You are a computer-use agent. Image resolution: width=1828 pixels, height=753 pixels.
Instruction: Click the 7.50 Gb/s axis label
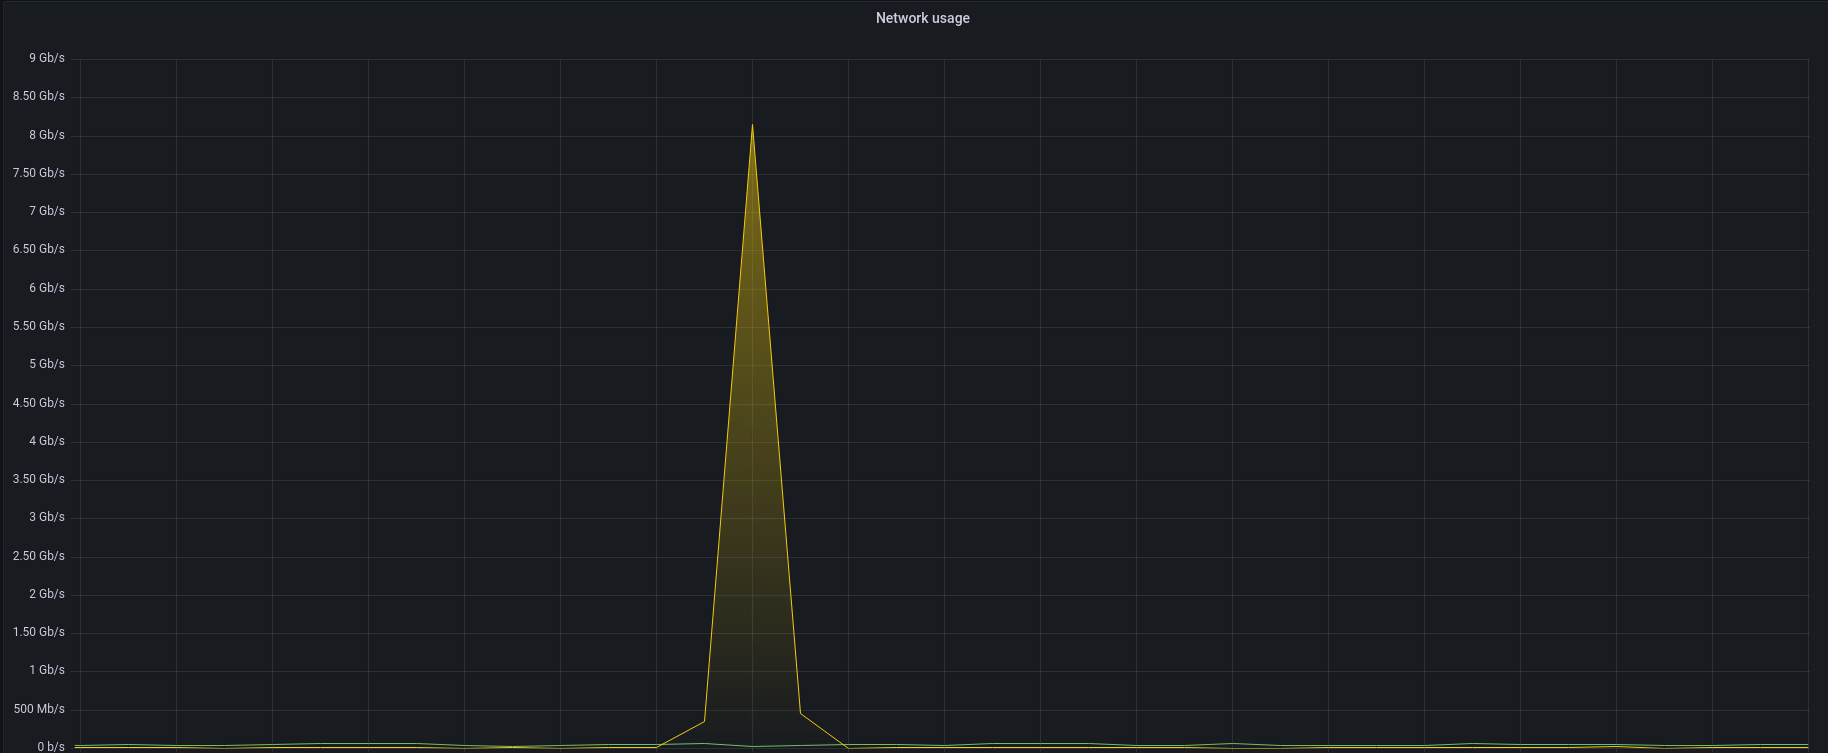[38, 173]
